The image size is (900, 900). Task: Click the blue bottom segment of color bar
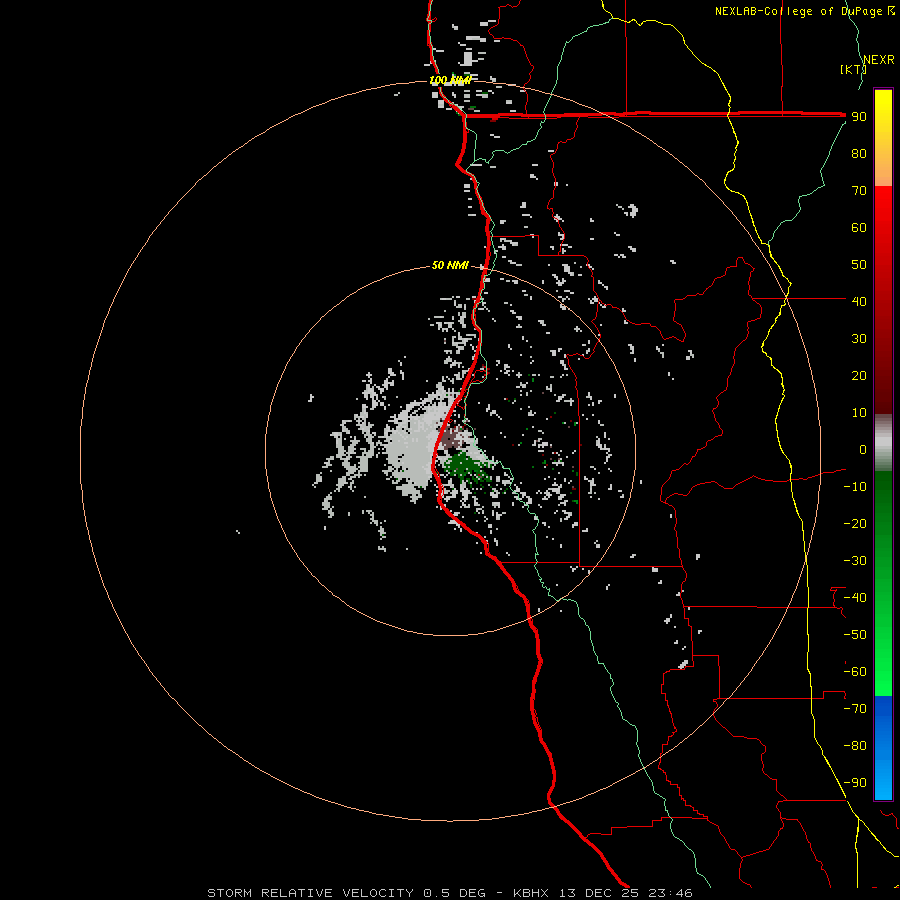pos(883,748)
